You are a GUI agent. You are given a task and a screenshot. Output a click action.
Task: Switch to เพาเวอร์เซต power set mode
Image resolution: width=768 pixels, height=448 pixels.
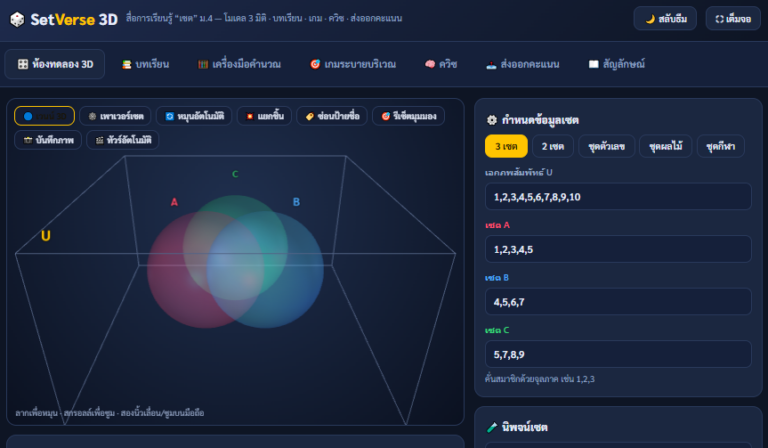click(116, 116)
